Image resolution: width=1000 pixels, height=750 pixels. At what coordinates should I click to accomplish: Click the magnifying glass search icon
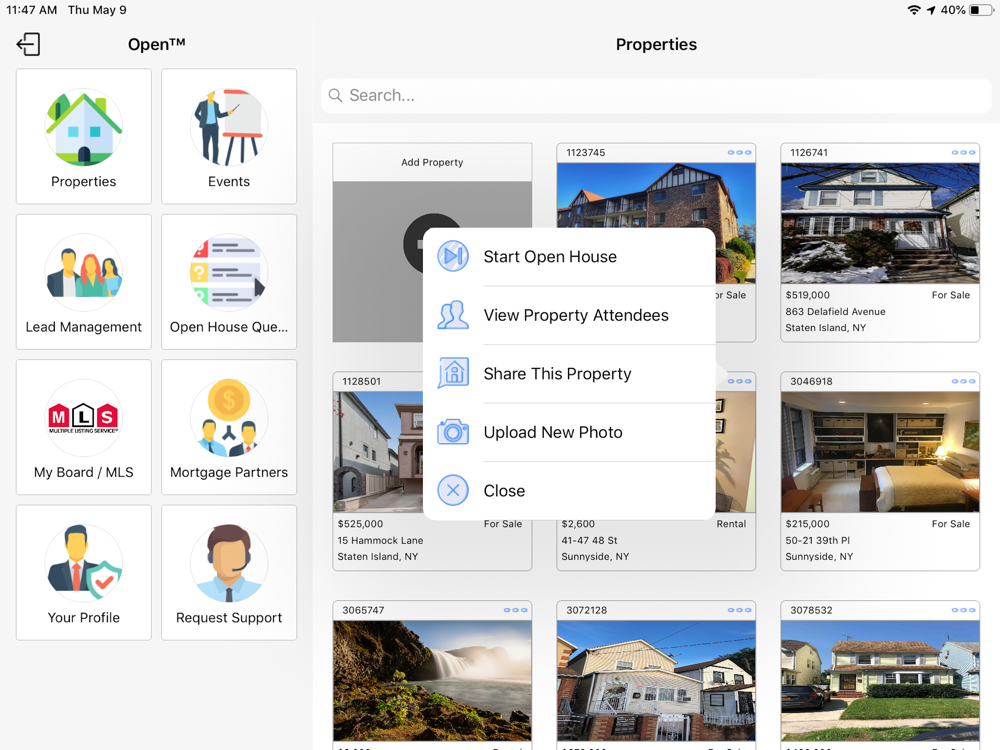pos(335,96)
